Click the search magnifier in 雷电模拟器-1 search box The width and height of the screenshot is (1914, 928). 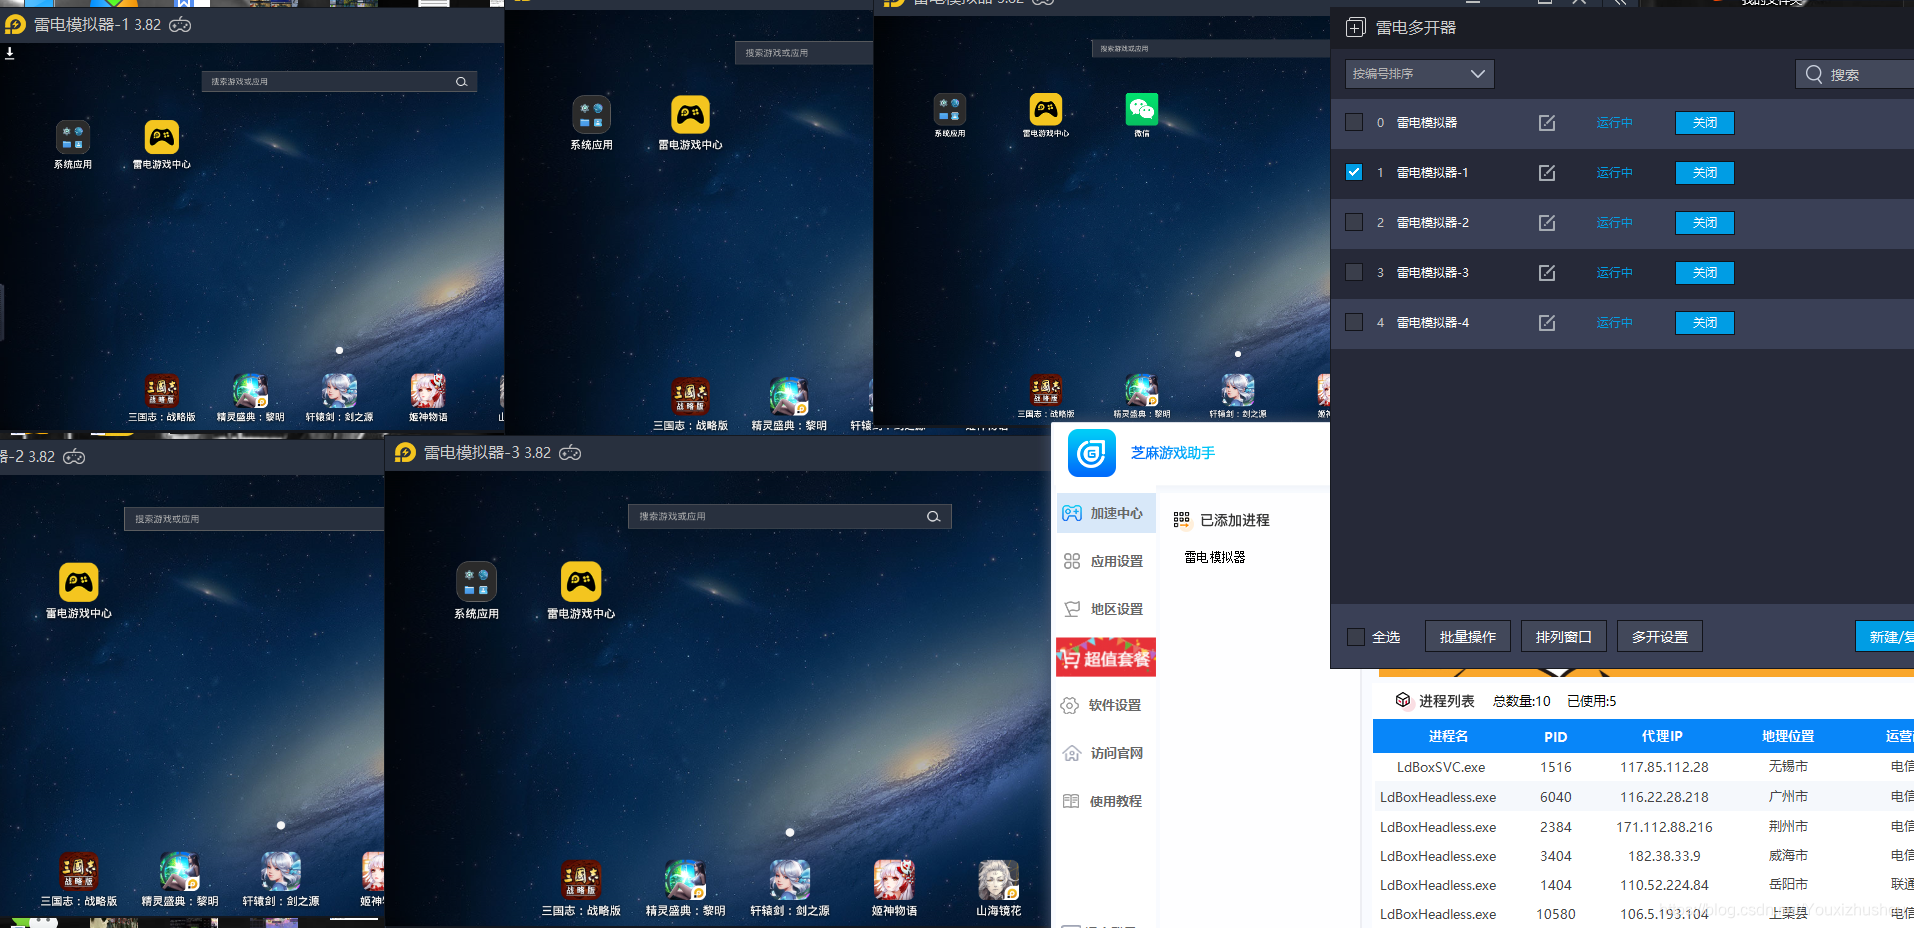tap(461, 82)
